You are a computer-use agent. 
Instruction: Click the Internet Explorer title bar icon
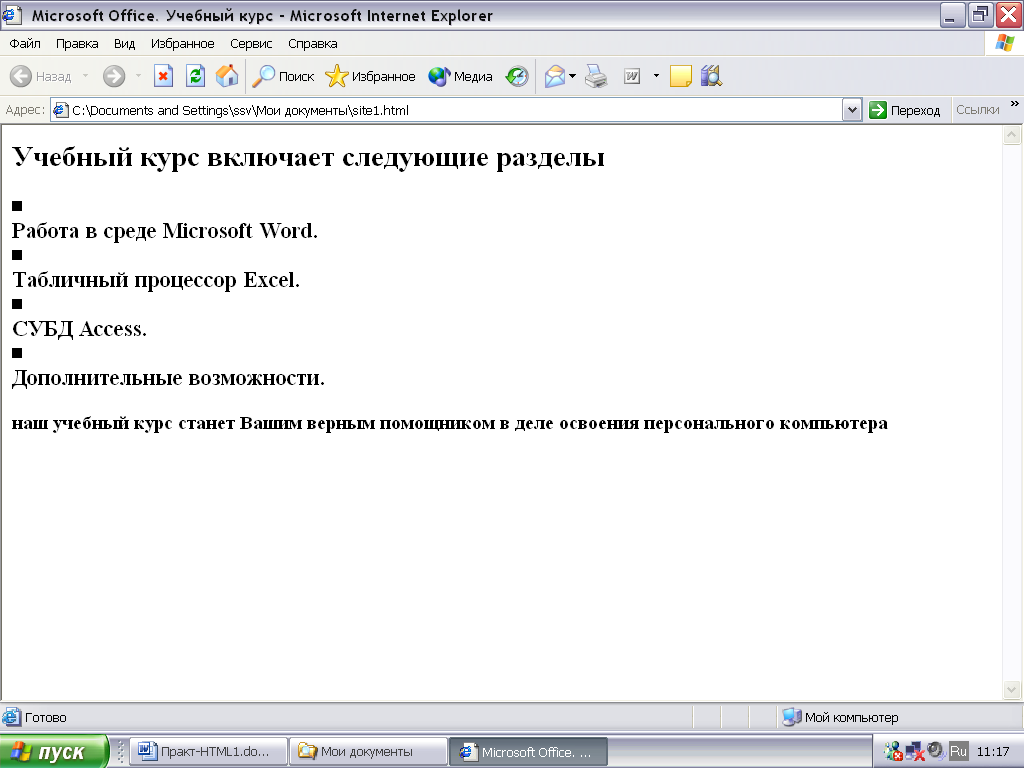[x=12, y=14]
